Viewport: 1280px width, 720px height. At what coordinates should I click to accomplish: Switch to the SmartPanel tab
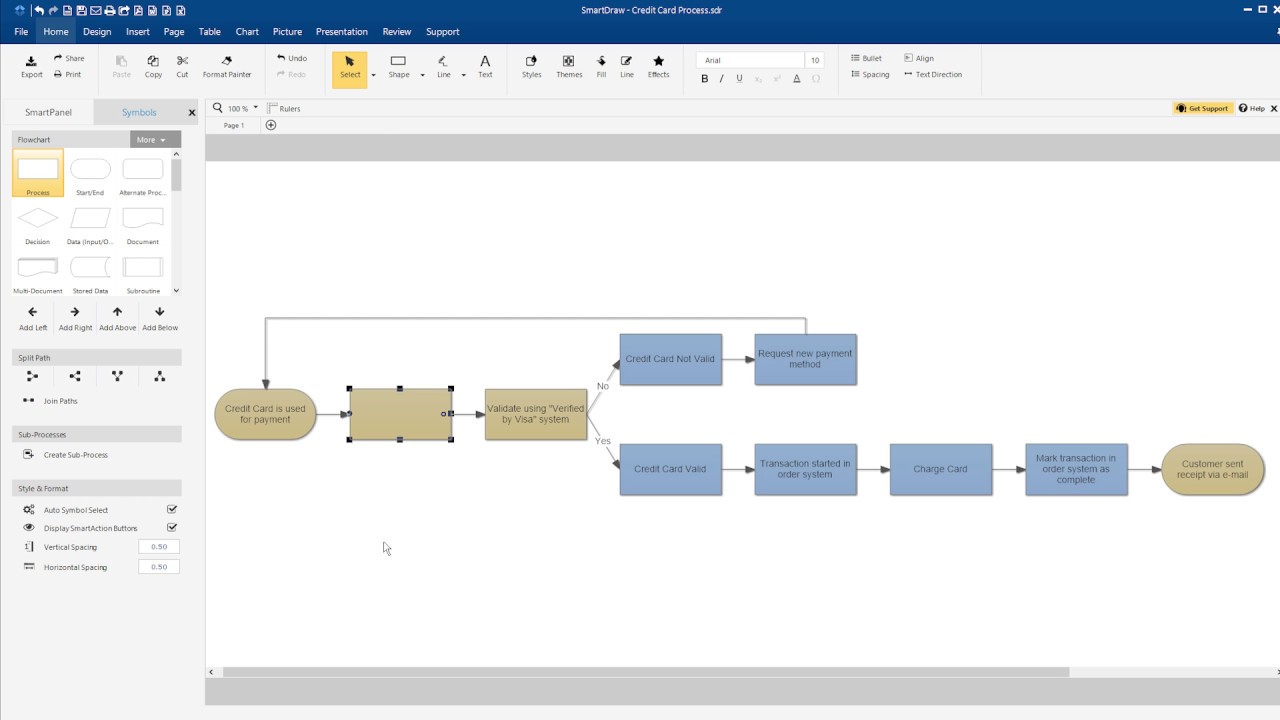point(48,112)
